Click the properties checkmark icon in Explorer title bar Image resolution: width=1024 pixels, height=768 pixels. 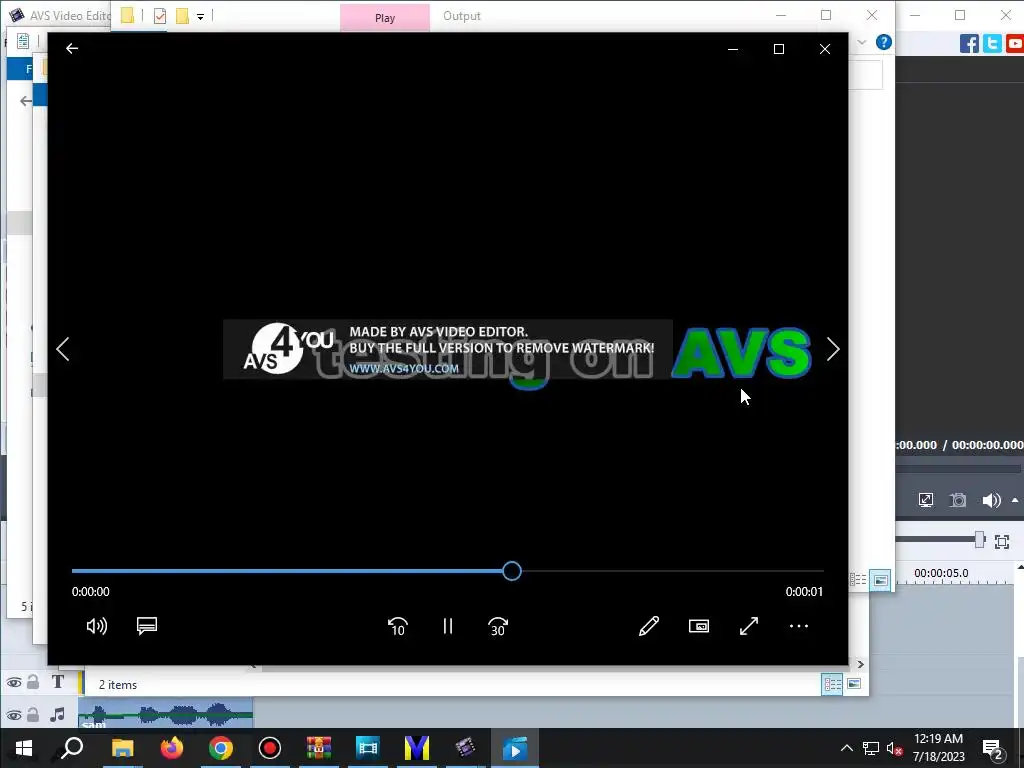click(160, 16)
